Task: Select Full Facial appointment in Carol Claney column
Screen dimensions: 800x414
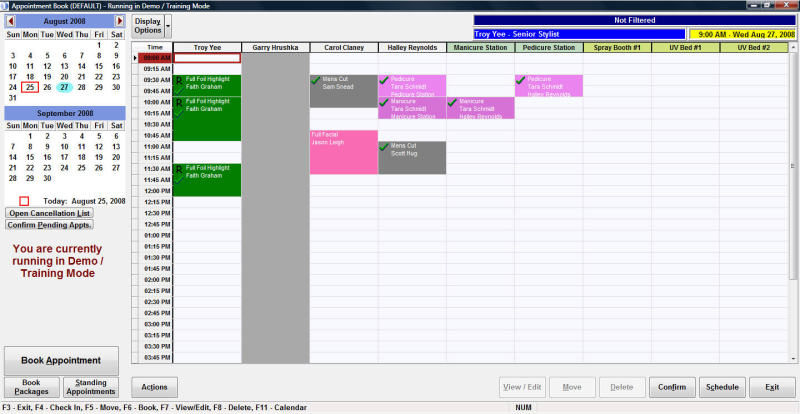Action: point(344,152)
